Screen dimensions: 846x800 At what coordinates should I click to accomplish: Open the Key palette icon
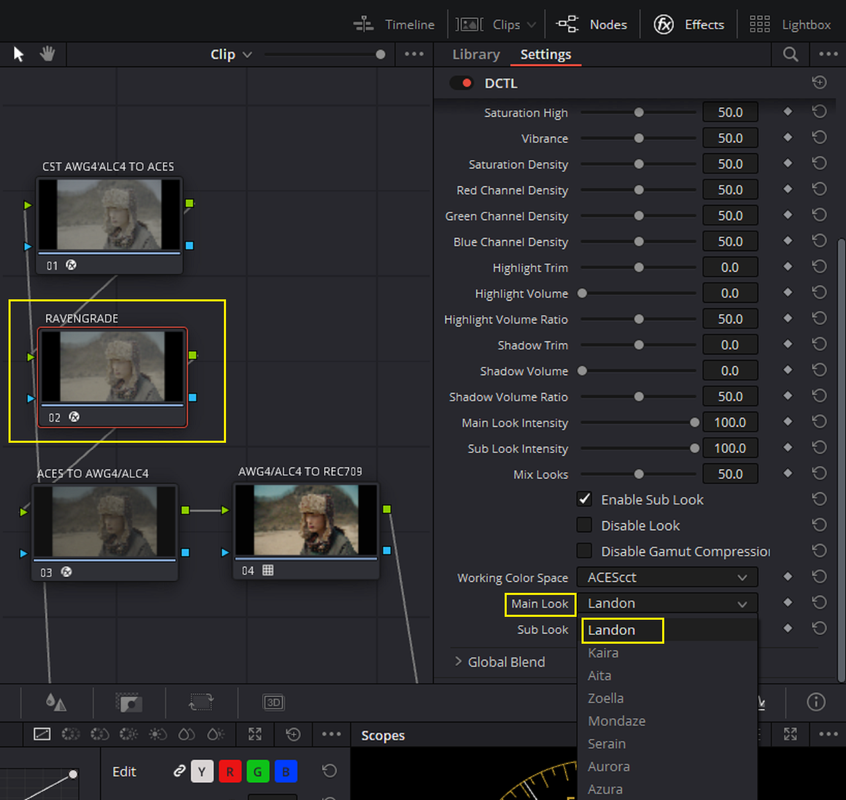tap(129, 702)
